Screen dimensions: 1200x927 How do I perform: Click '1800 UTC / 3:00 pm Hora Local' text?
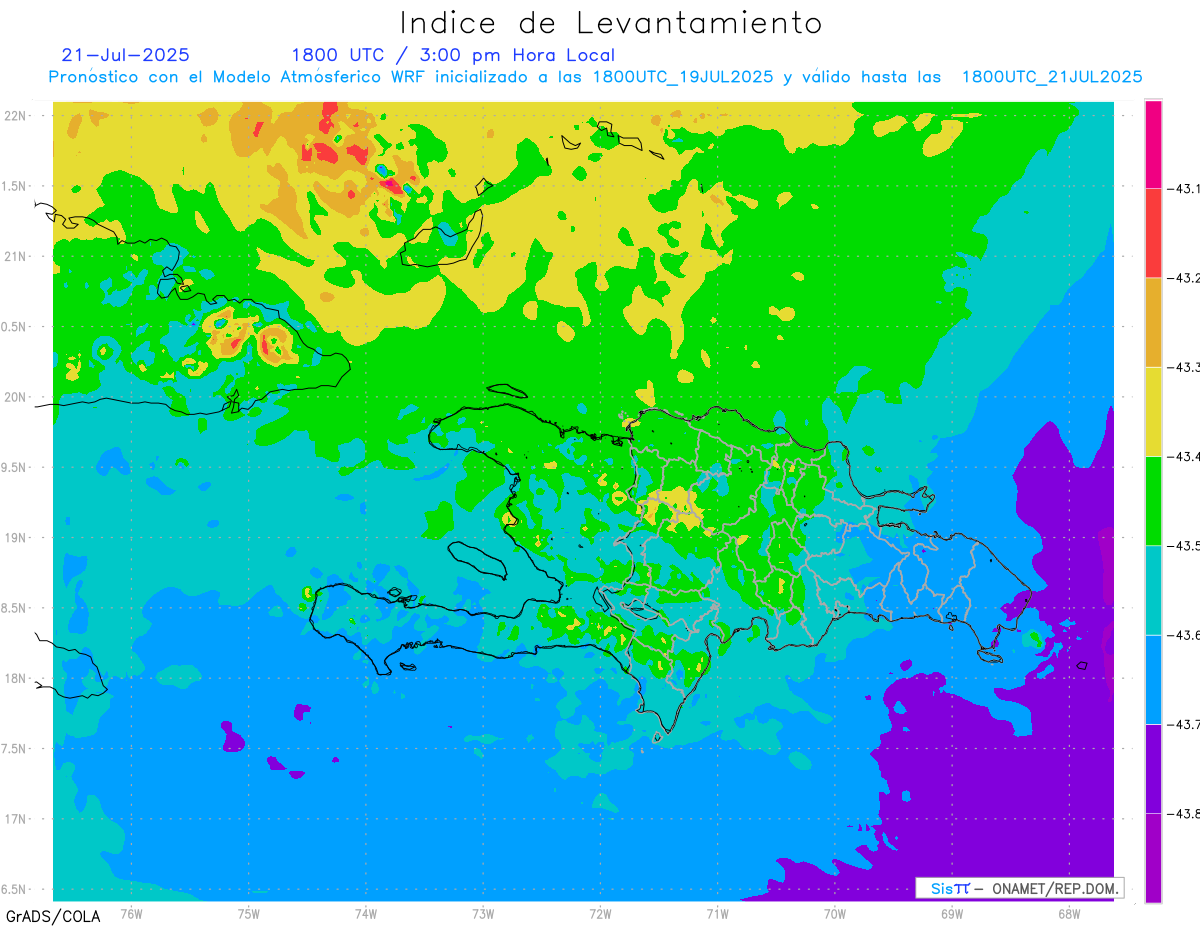coord(453,55)
